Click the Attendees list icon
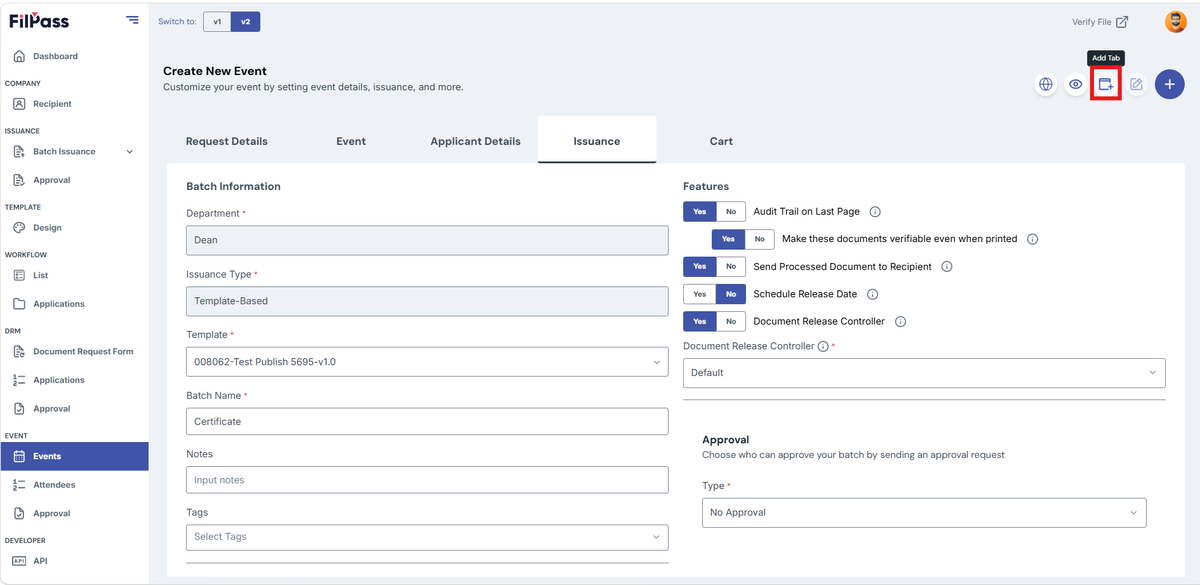Viewport: 1200px width, 585px height. click(19, 485)
